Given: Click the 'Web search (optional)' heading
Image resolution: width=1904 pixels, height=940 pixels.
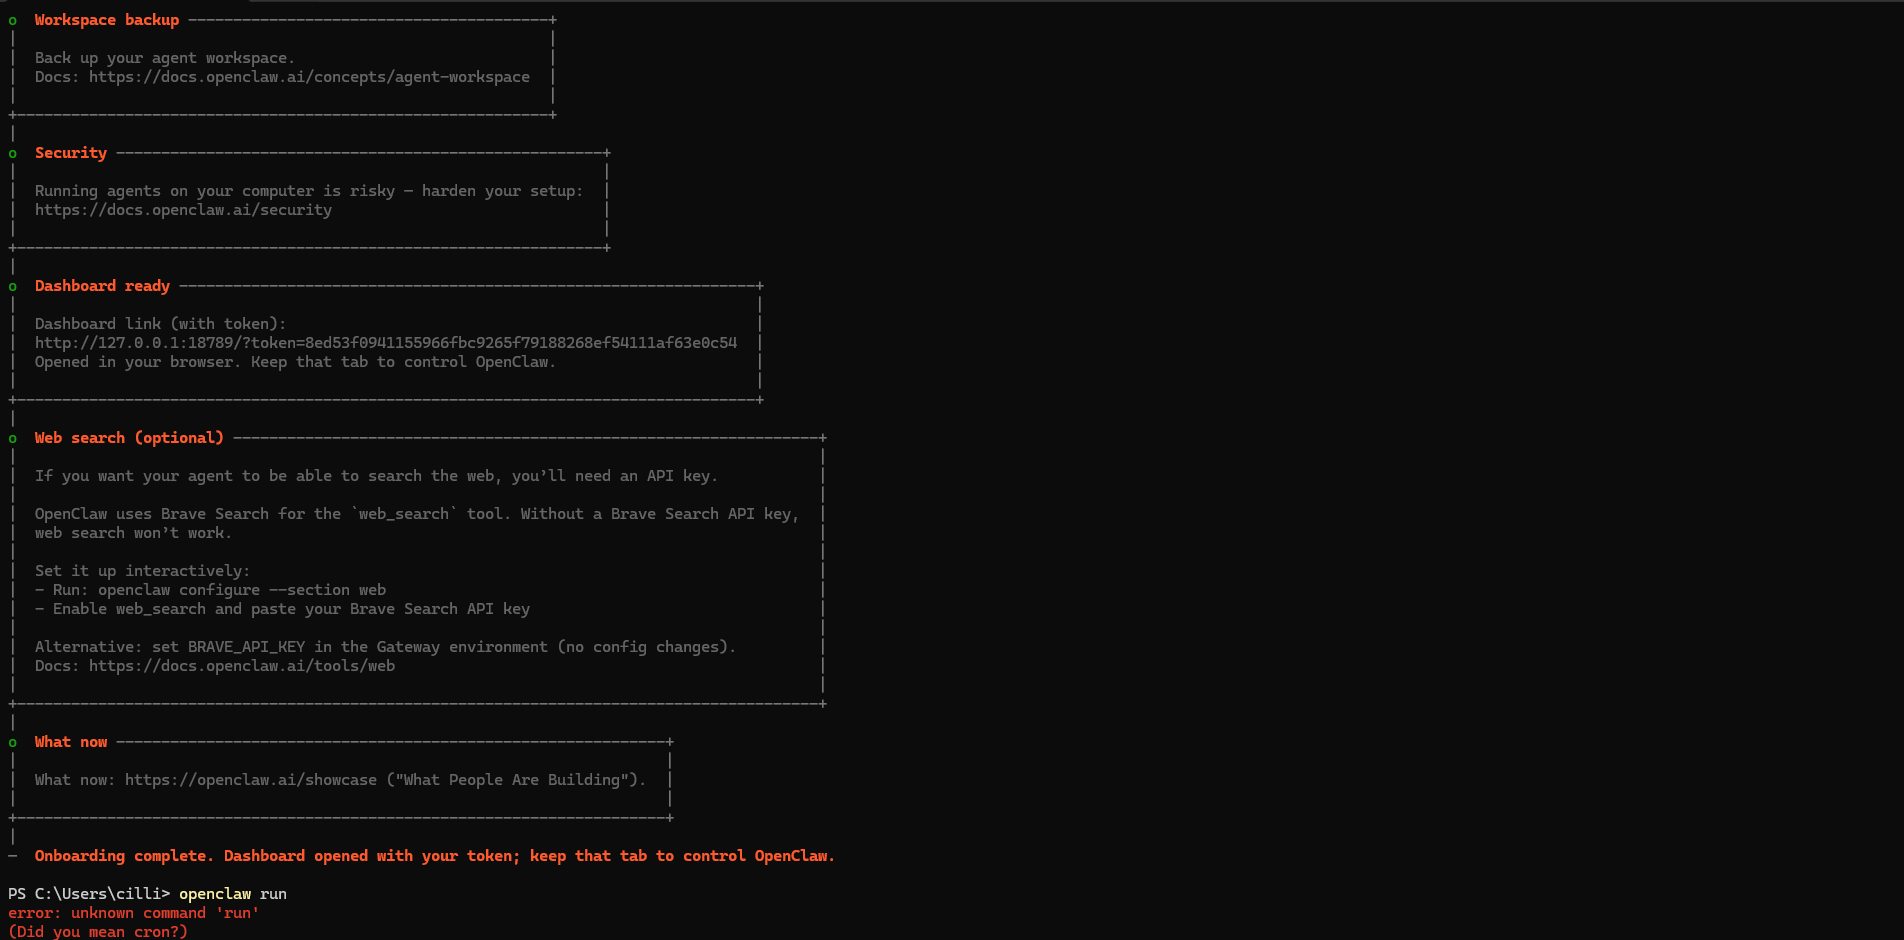Looking at the screenshot, I should click(x=129, y=438).
